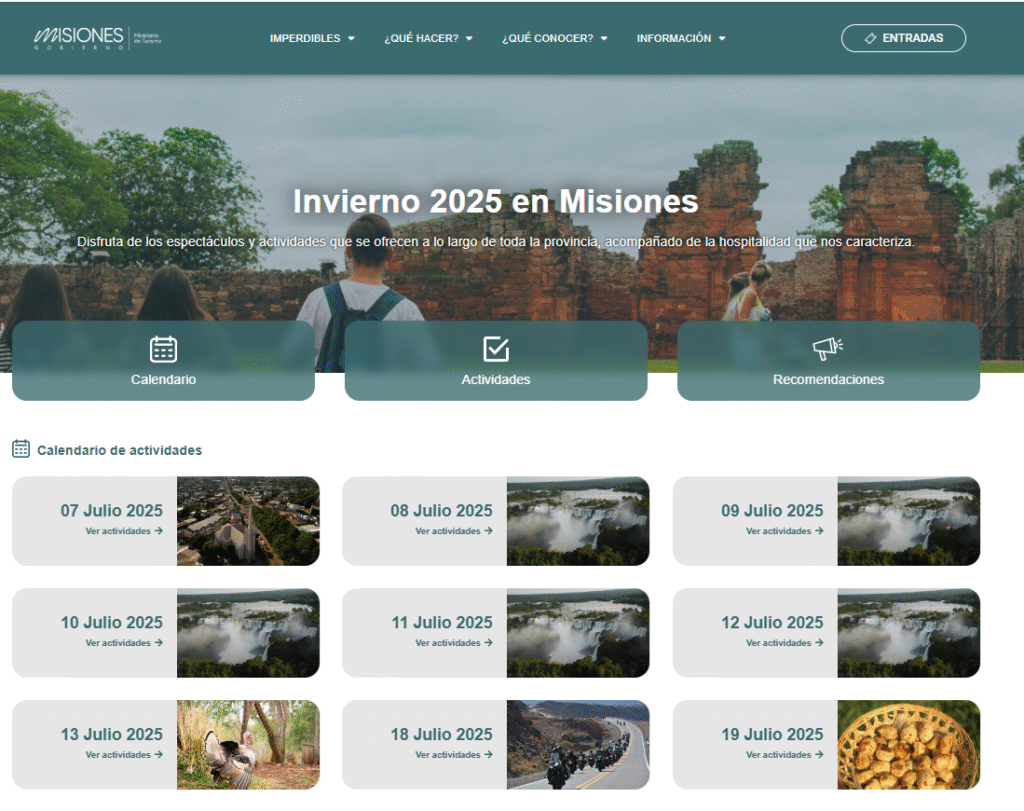Click the ticket icon beside ENTRADAS
Screen dimensions: 1024x811
point(869,38)
